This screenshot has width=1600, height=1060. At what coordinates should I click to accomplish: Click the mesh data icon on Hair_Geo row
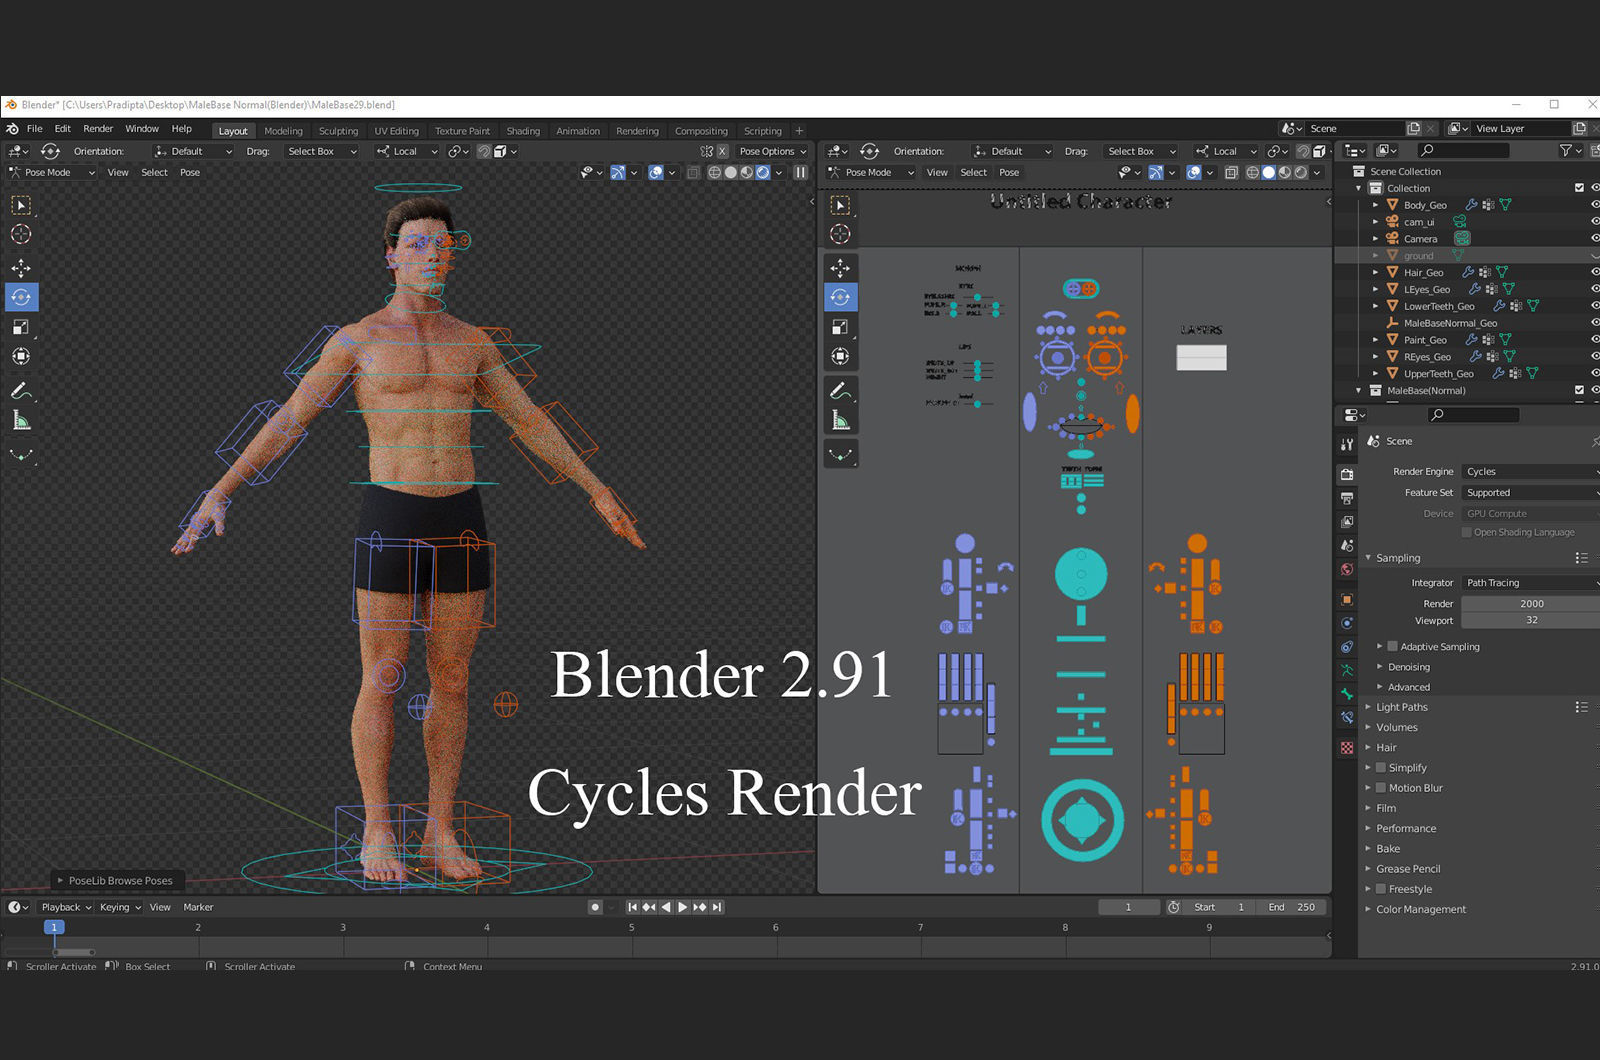tap(1502, 272)
